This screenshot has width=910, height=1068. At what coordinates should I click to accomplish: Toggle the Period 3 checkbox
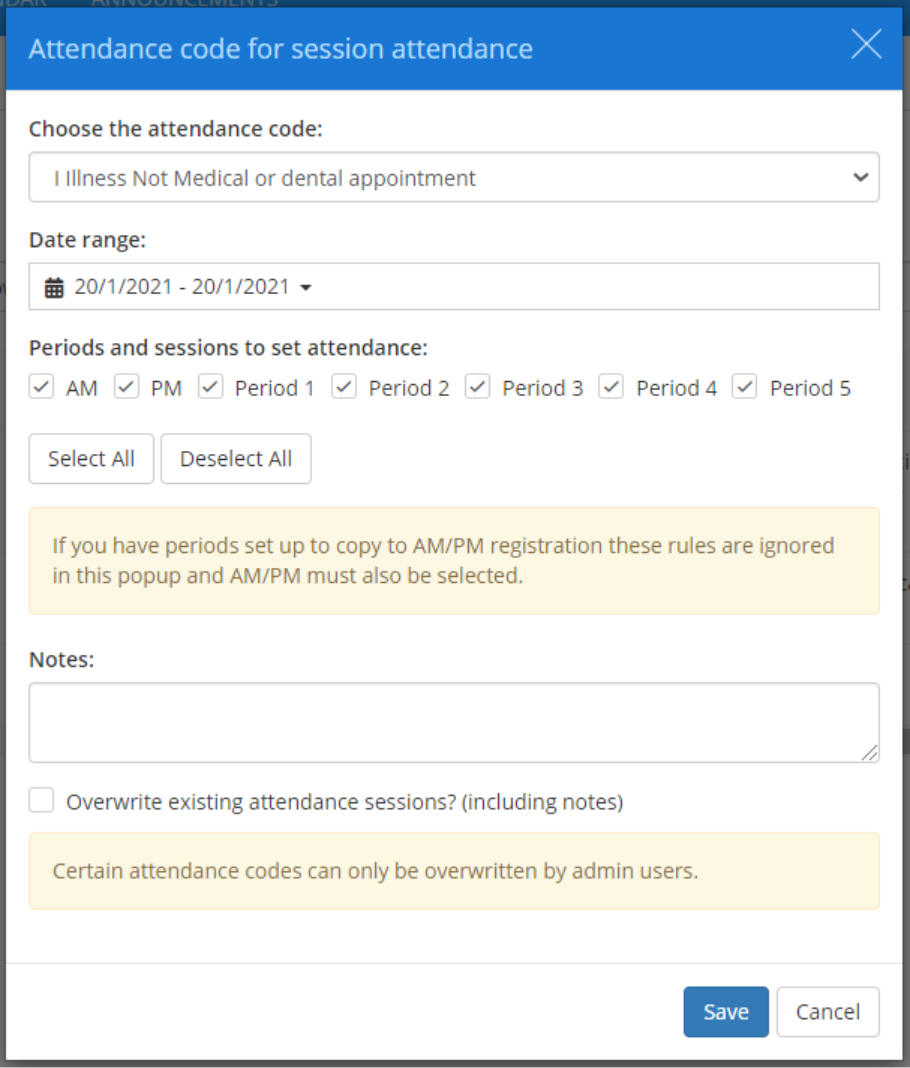pyautogui.click(x=477, y=387)
